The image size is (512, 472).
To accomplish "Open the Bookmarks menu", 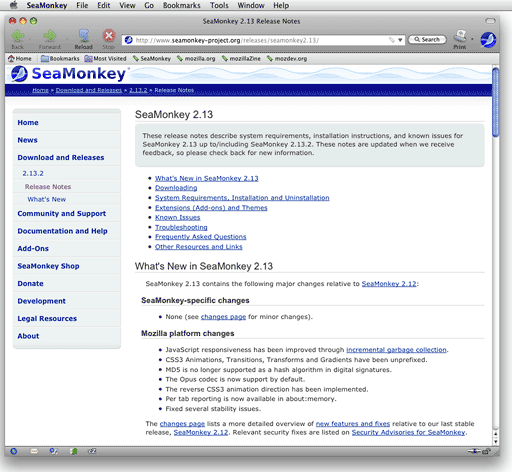I will (182, 5).
